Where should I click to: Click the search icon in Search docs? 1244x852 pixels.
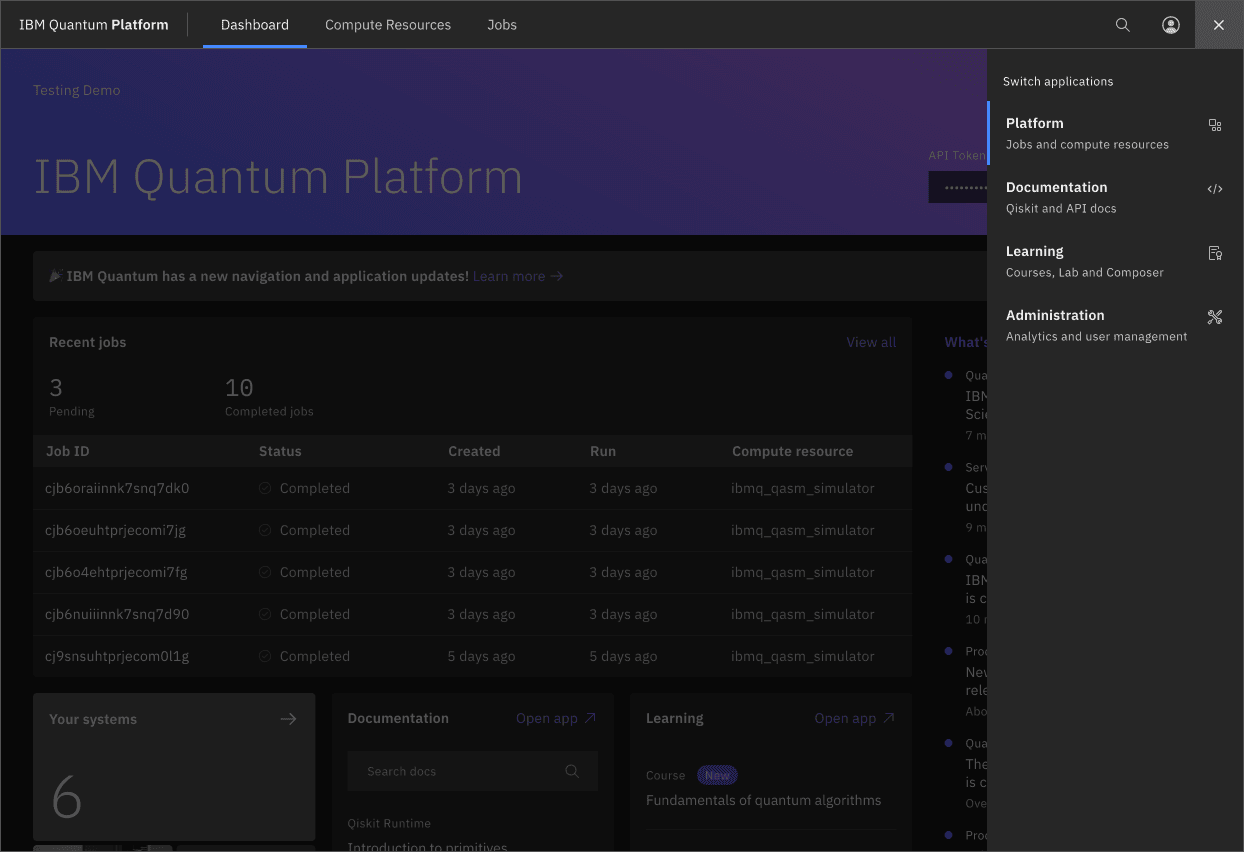(572, 771)
